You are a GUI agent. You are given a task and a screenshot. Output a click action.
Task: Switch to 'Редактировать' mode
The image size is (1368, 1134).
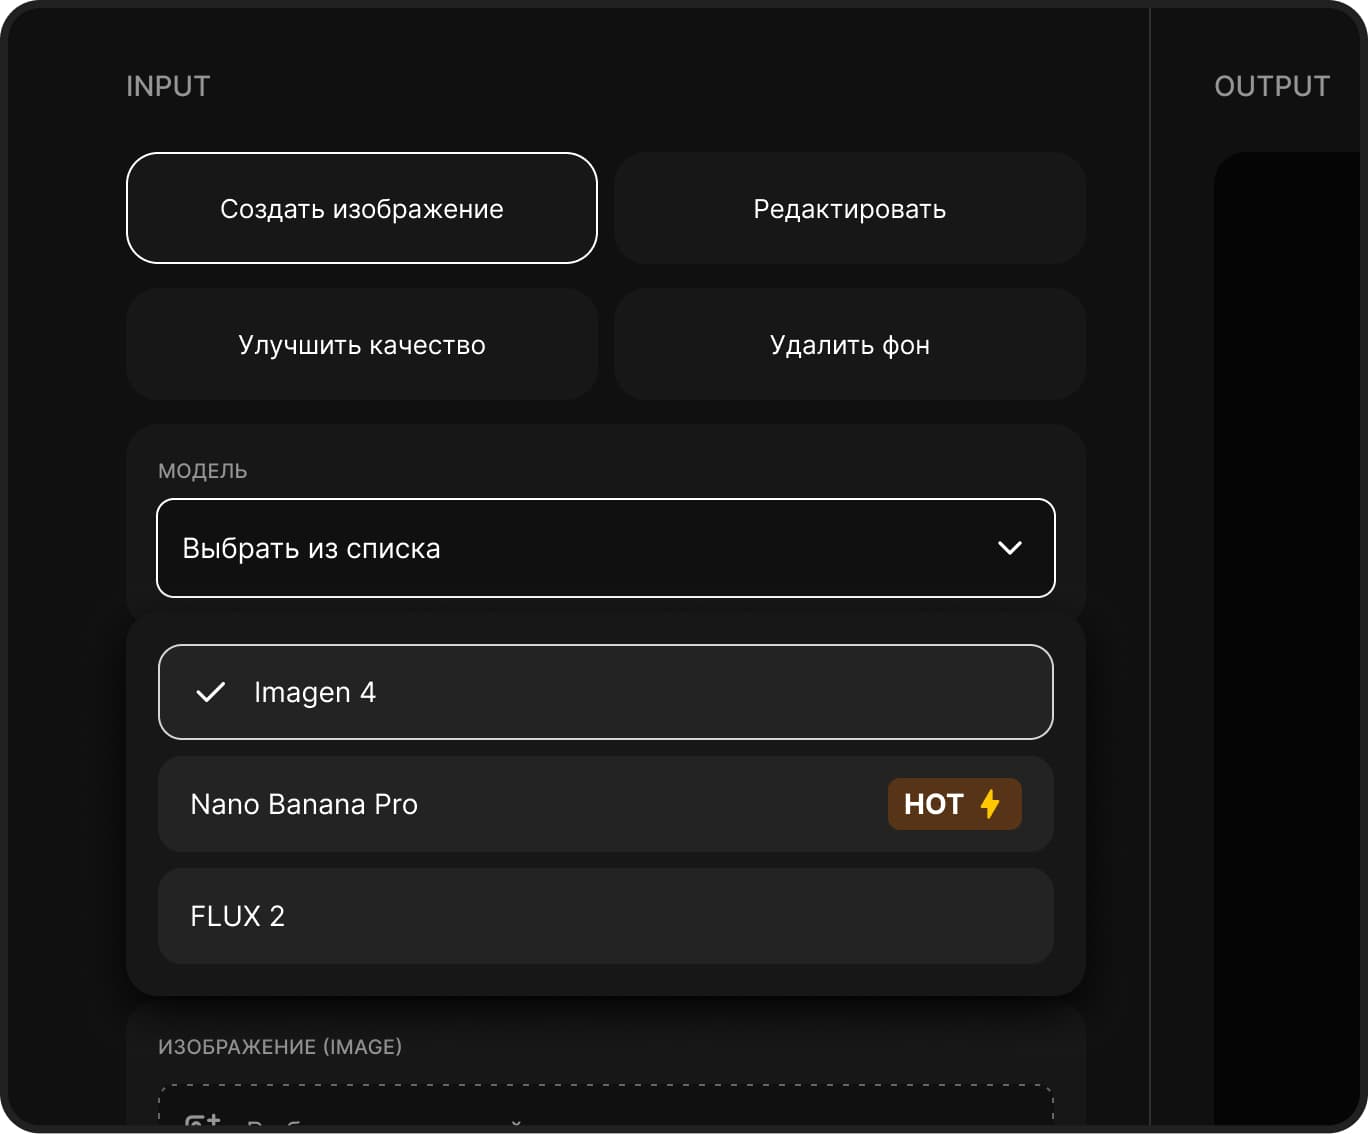point(849,208)
